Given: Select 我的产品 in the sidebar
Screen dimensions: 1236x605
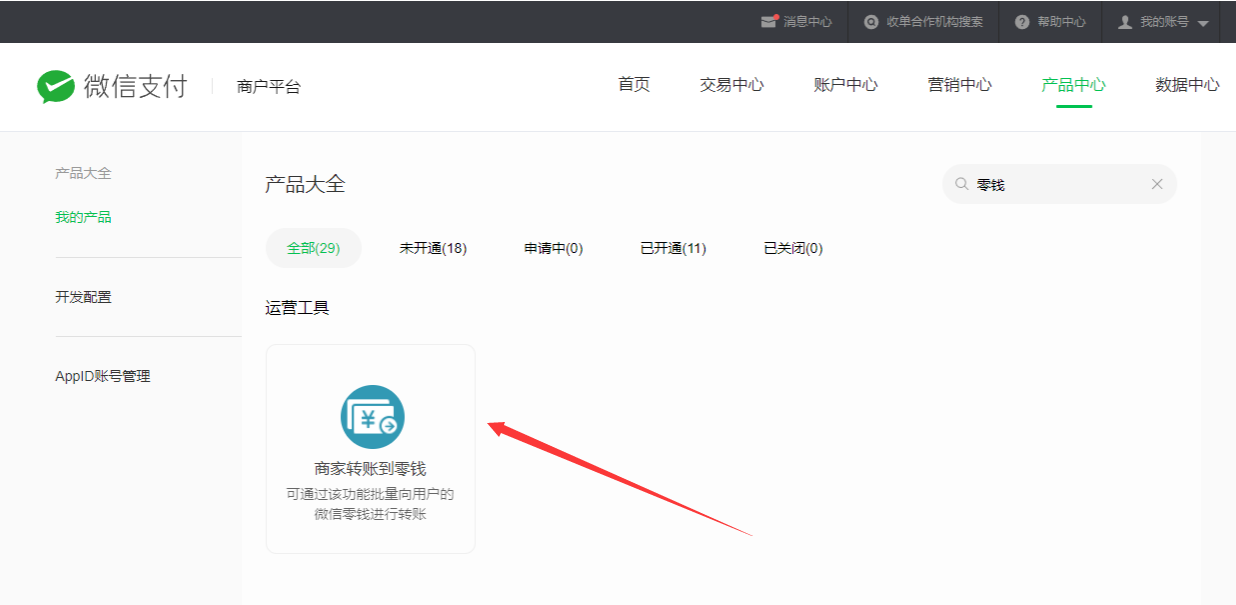Looking at the screenshot, I should coord(83,217).
